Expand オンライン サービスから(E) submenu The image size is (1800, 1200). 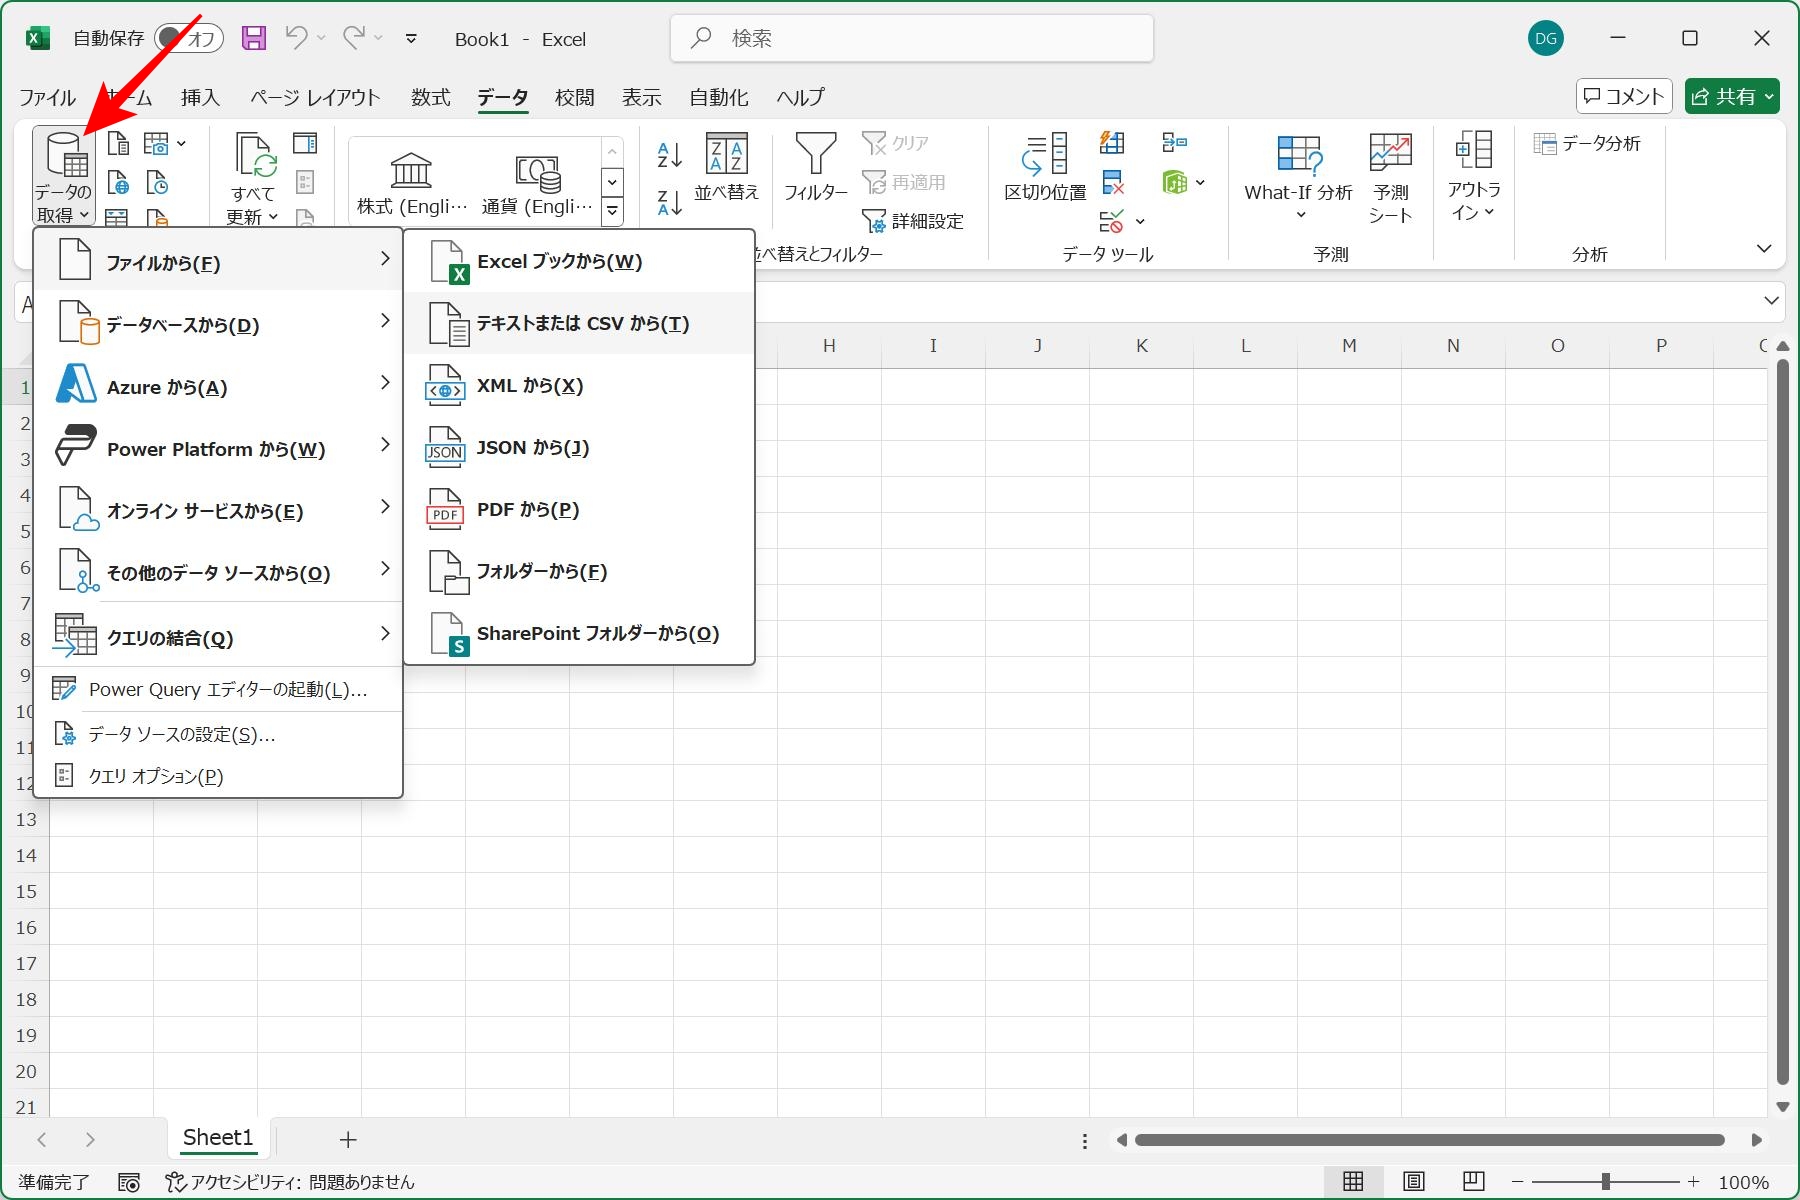tap(218, 509)
